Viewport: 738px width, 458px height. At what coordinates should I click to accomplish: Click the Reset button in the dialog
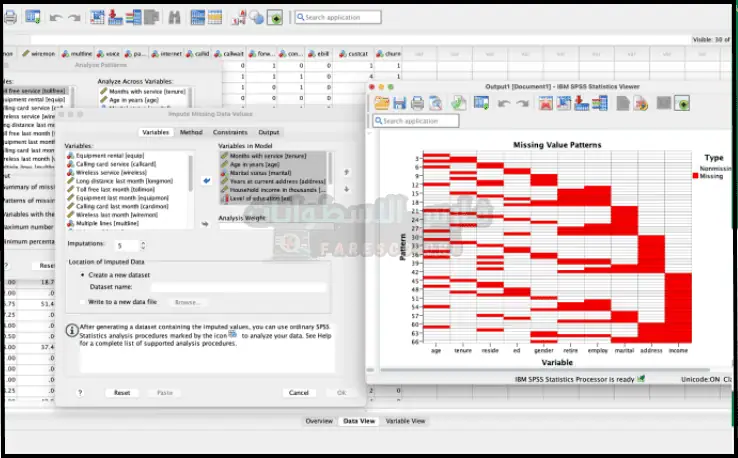122,393
